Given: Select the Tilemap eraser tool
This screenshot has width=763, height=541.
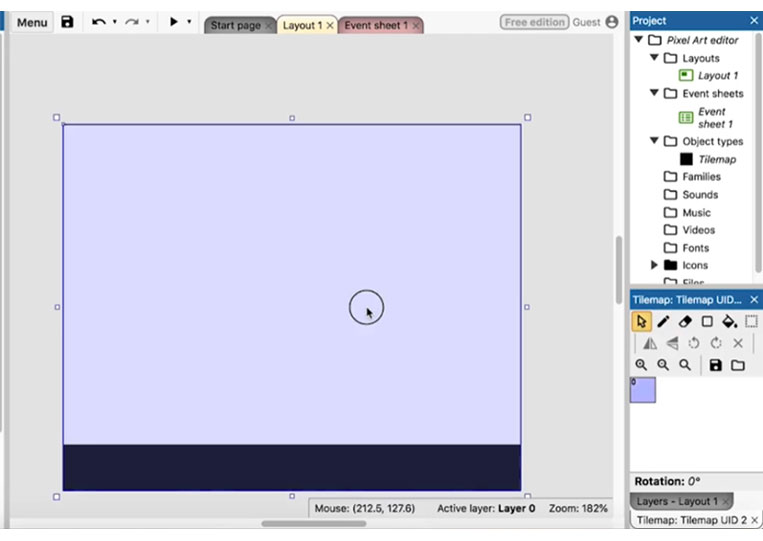Looking at the screenshot, I should 685,322.
